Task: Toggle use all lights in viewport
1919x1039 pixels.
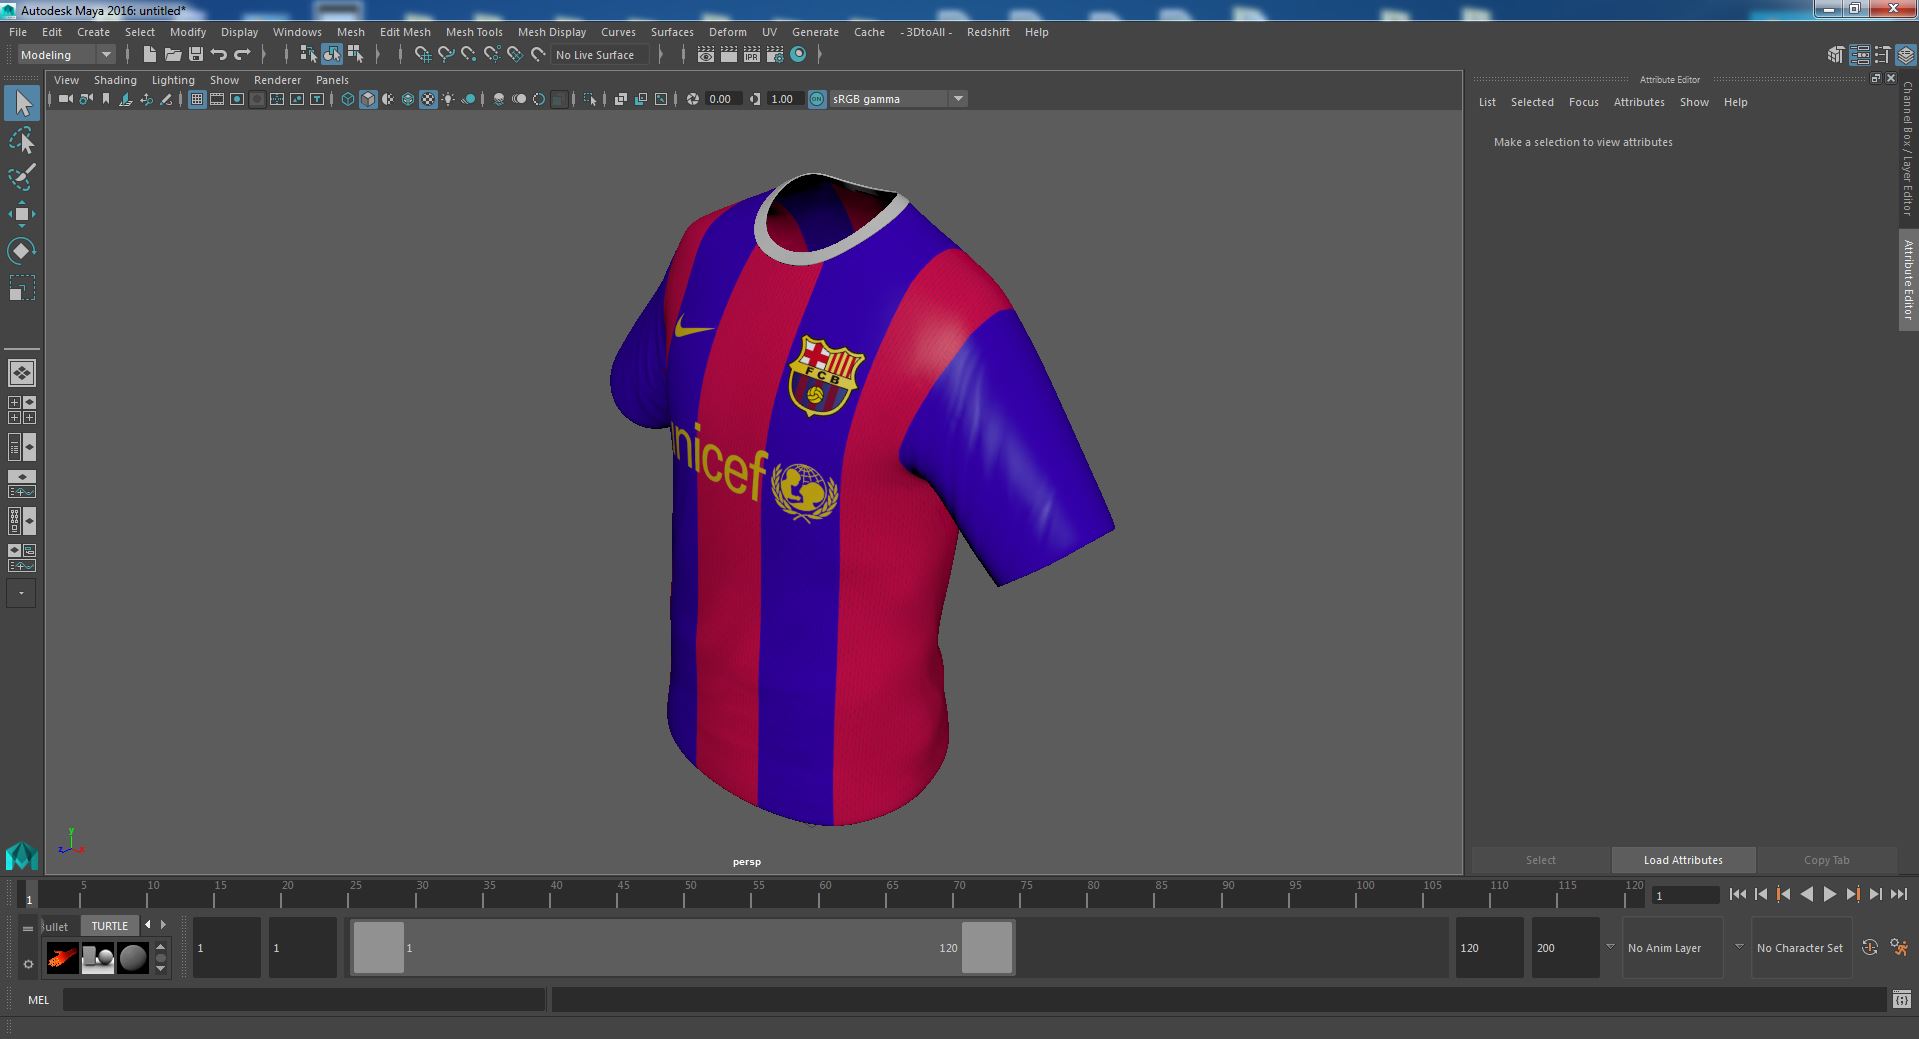Action: (x=448, y=99)
